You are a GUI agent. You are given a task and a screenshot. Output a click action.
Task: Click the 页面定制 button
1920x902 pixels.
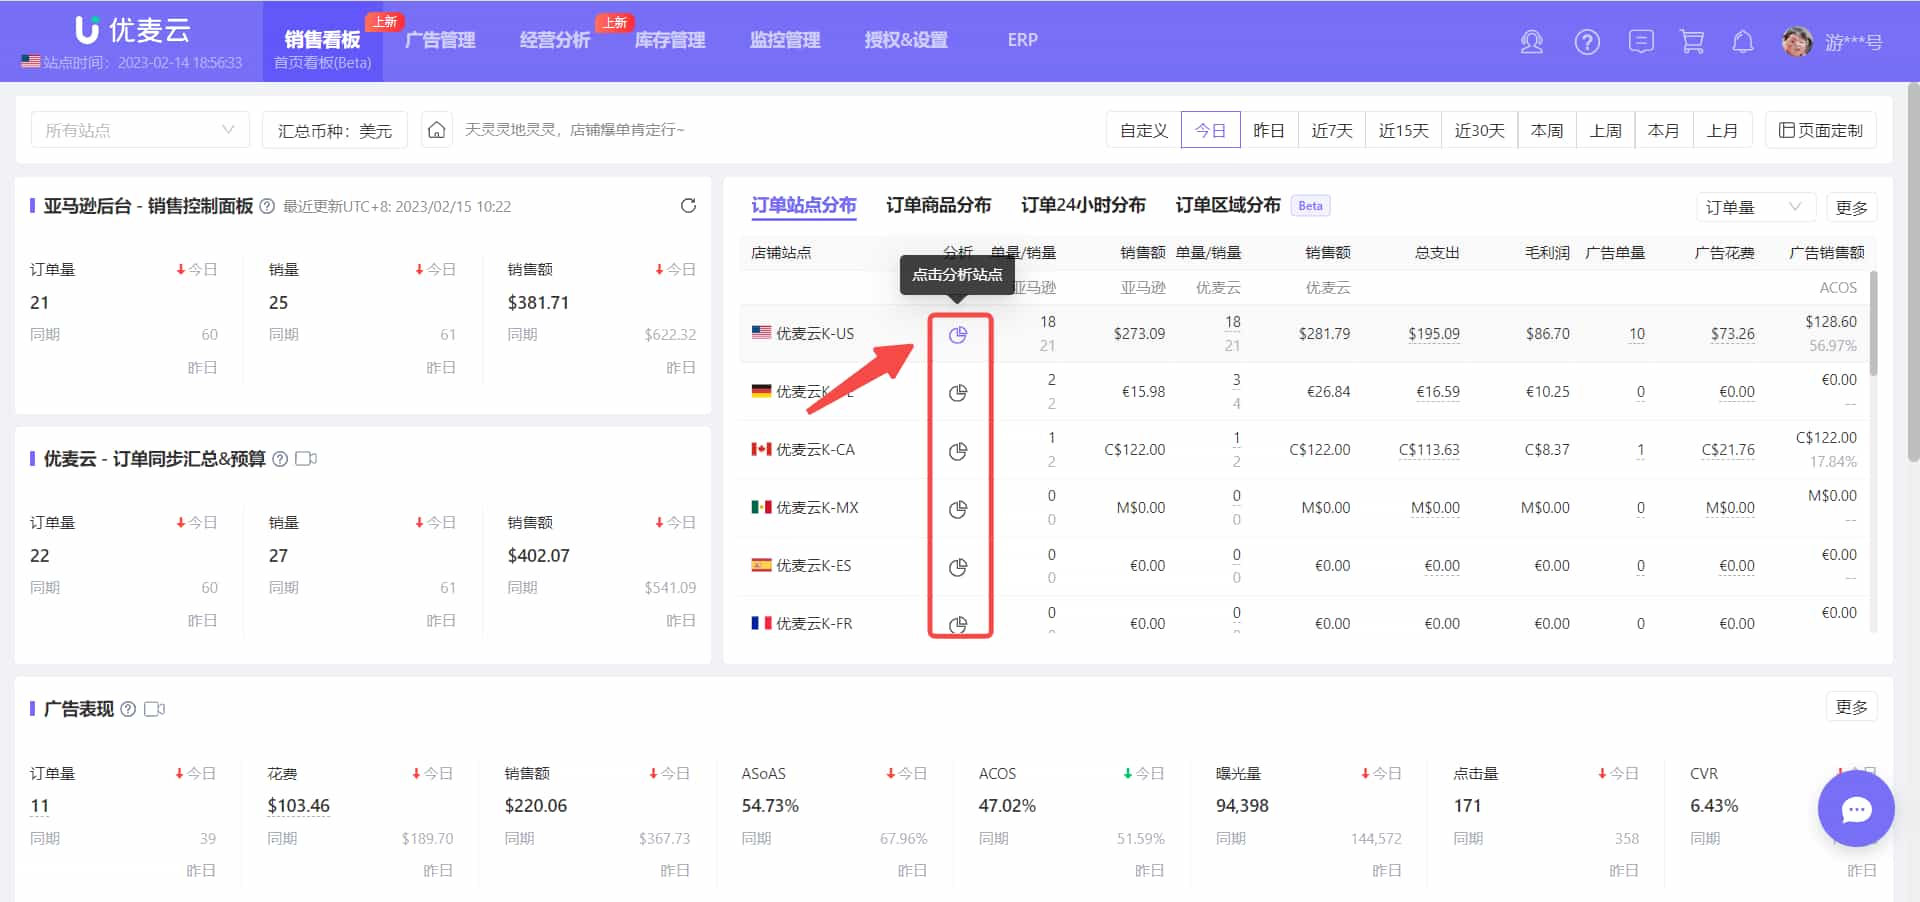pyautogui.click(x=1821, y=130)
